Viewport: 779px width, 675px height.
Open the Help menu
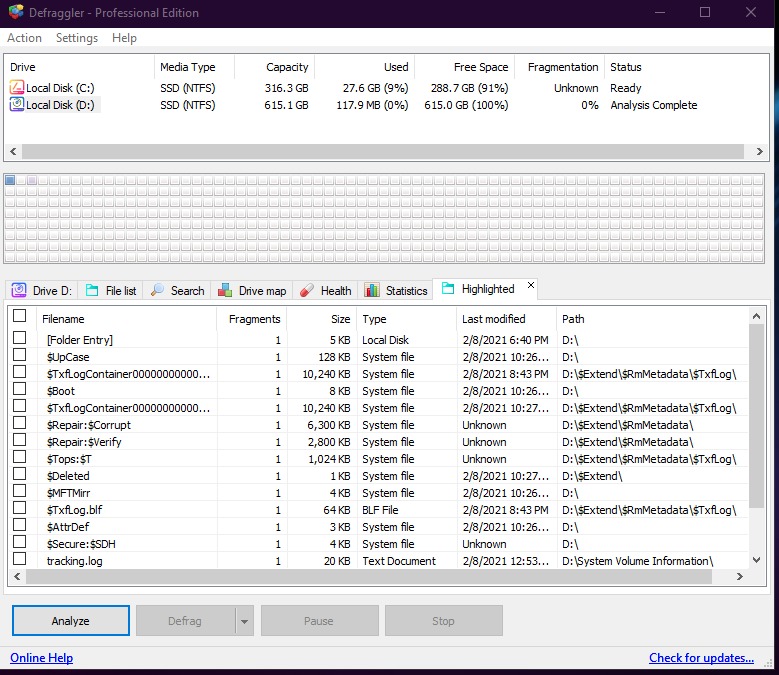(x=124, y=38)
